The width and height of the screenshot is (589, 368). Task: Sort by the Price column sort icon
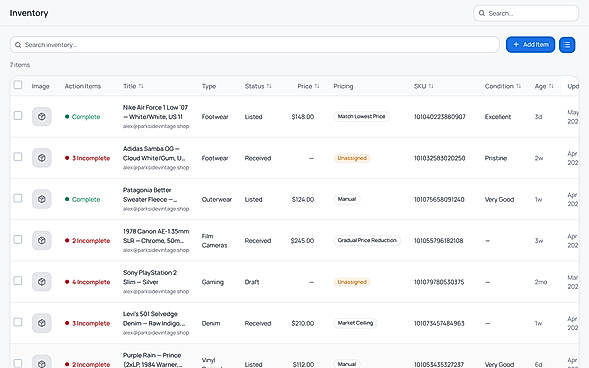point(317,86)
